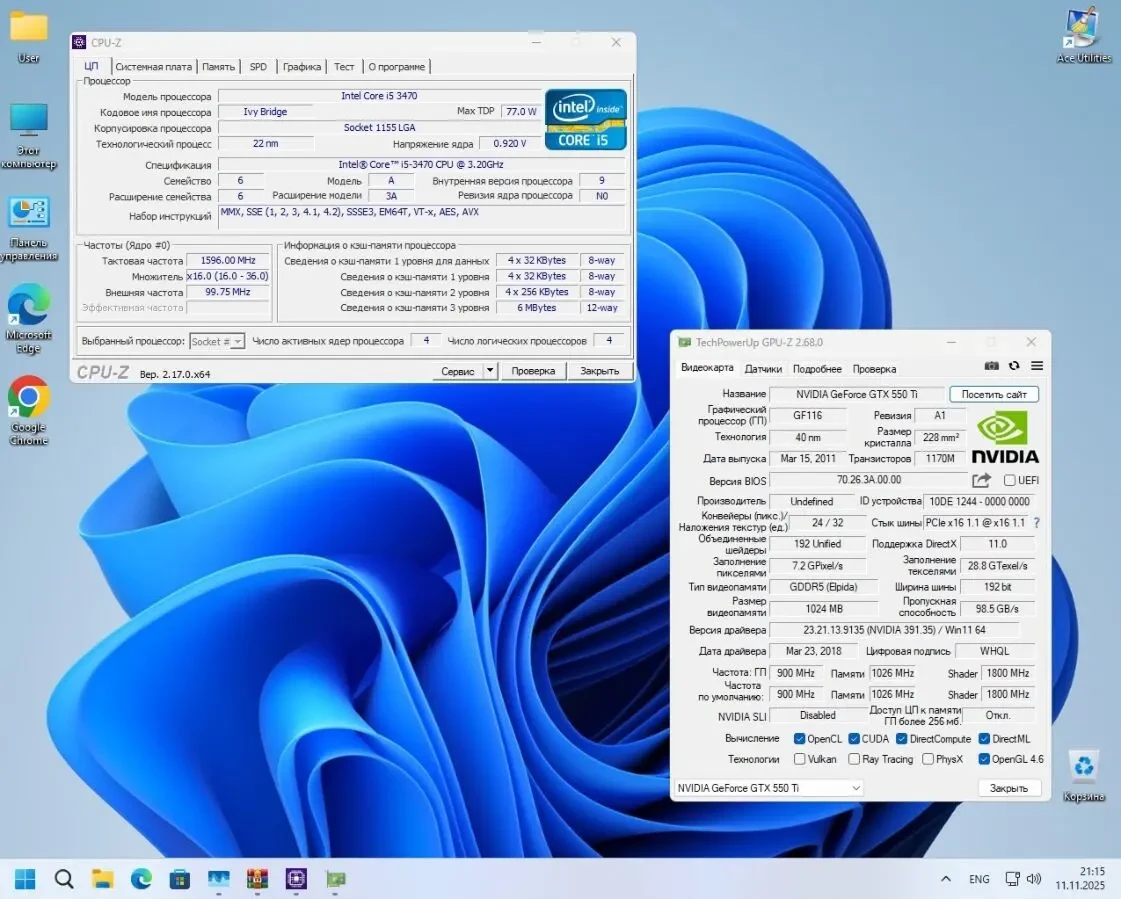This screenshot has width=1121, height=899.
Task: Switch to the Память tab
Action: pos(218,67)
